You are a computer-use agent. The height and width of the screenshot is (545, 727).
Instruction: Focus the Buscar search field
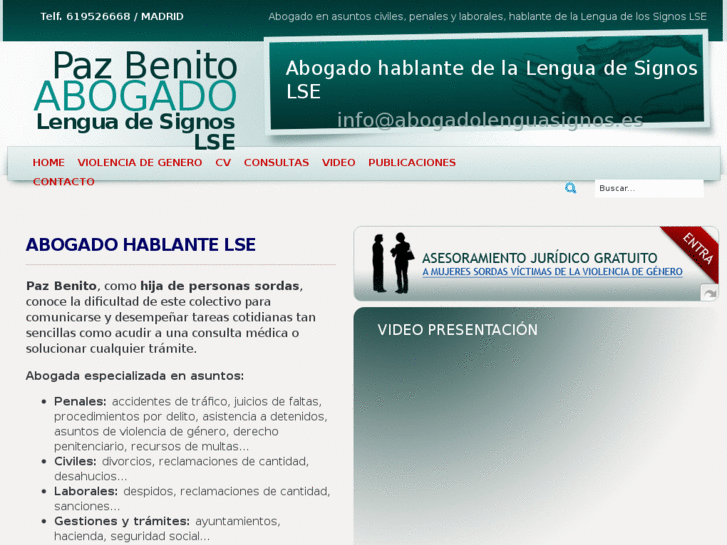click(649, 188)
